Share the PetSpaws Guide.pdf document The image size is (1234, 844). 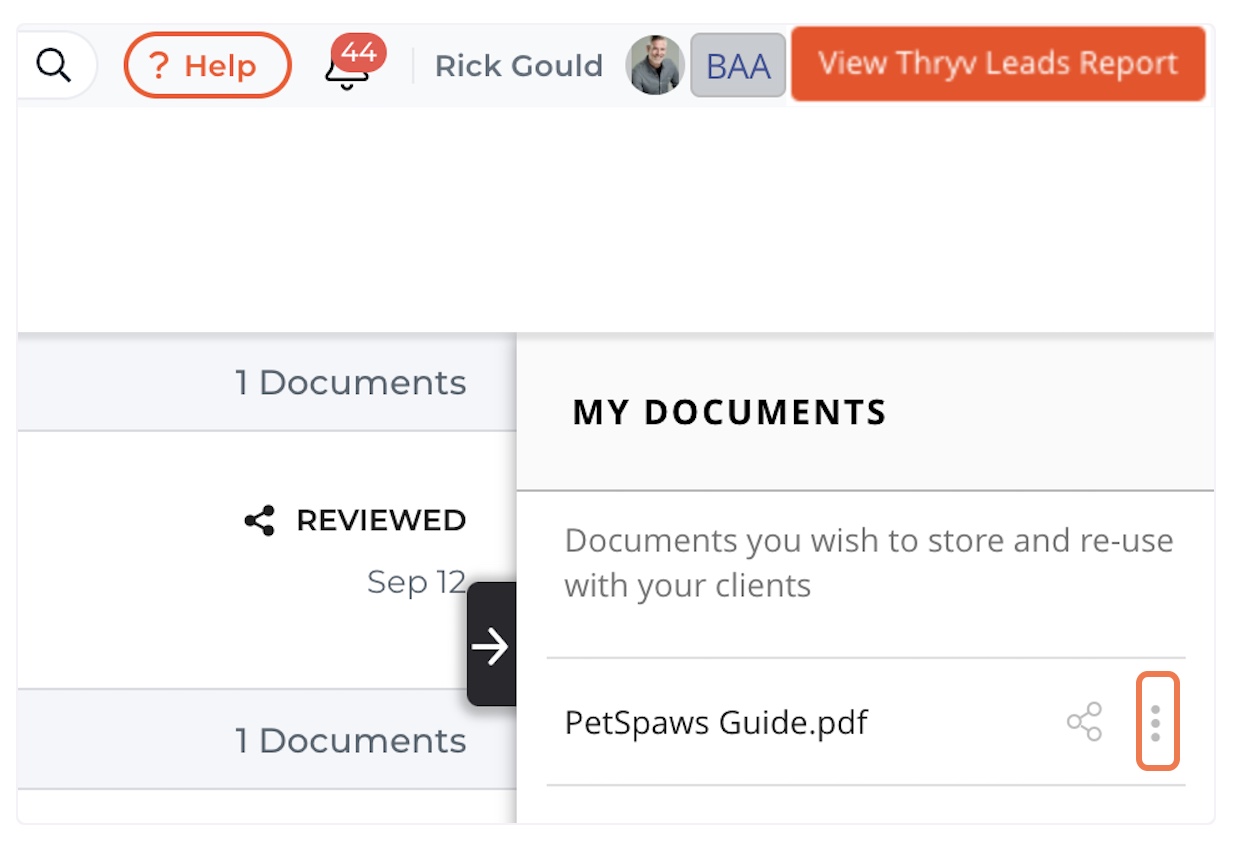(1084, 721)
